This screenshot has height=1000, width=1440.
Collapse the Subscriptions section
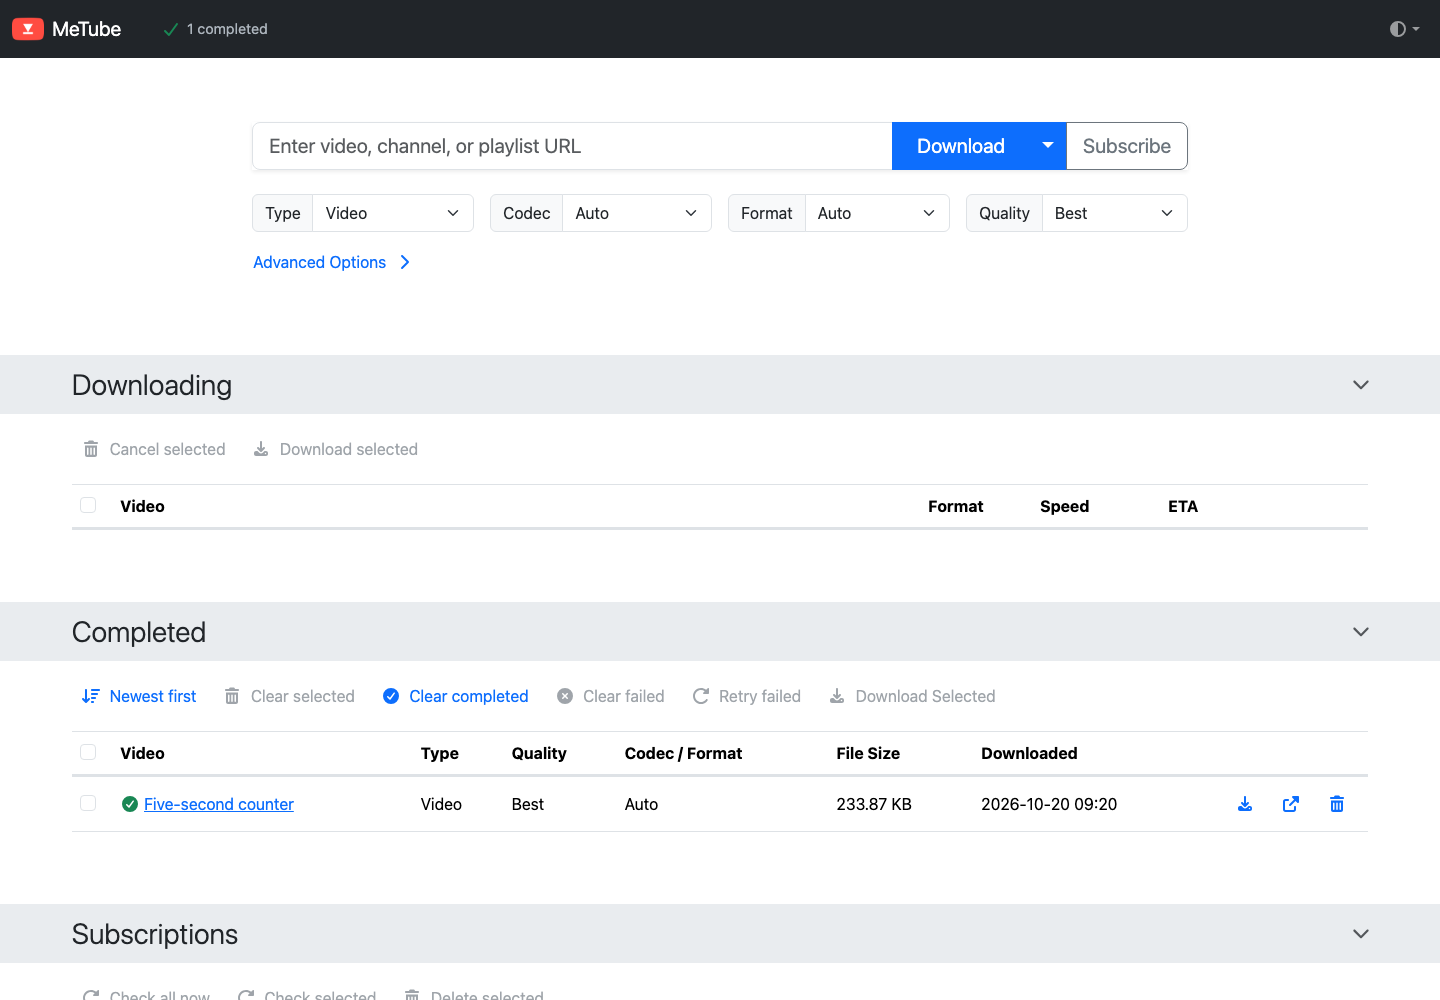coord(1361,934)
